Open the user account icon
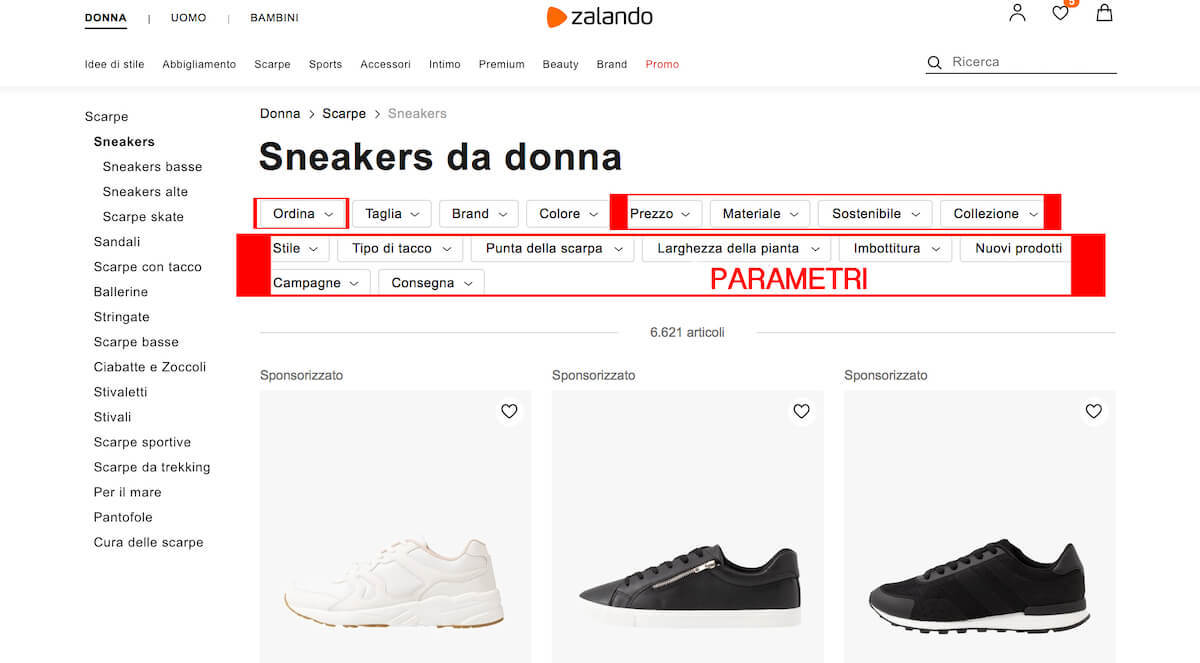Image resolution: width=1200 pixels, height=663 pixels. click(1017, 13)
